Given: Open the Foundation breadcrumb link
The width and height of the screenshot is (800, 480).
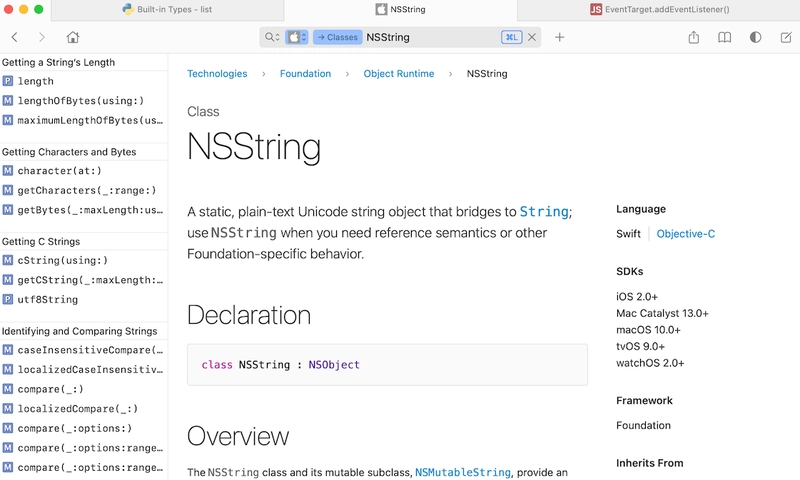Looking at the screenshot, I should 305,73.
